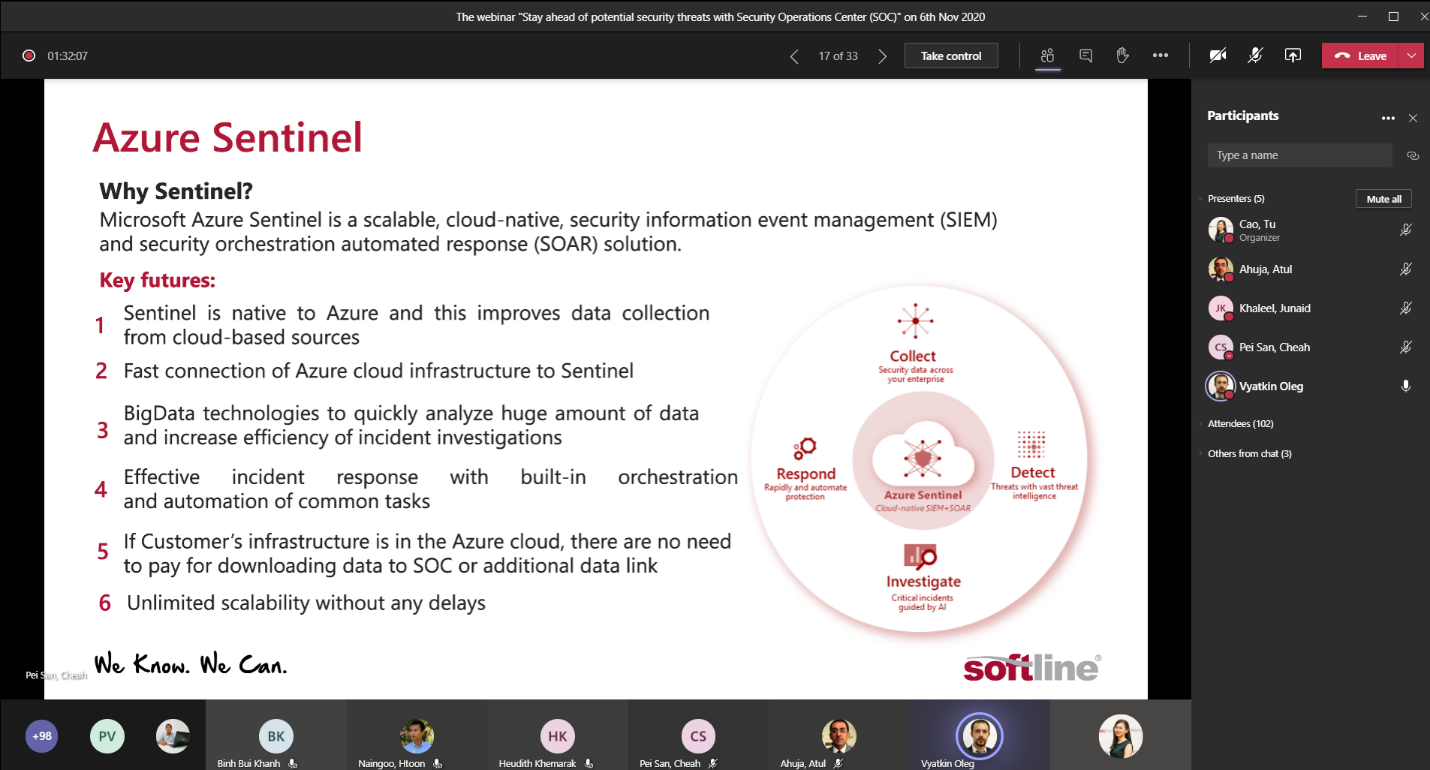Turn on your camera
This screenshot has height=770, width=1430.
point(1218,56)
